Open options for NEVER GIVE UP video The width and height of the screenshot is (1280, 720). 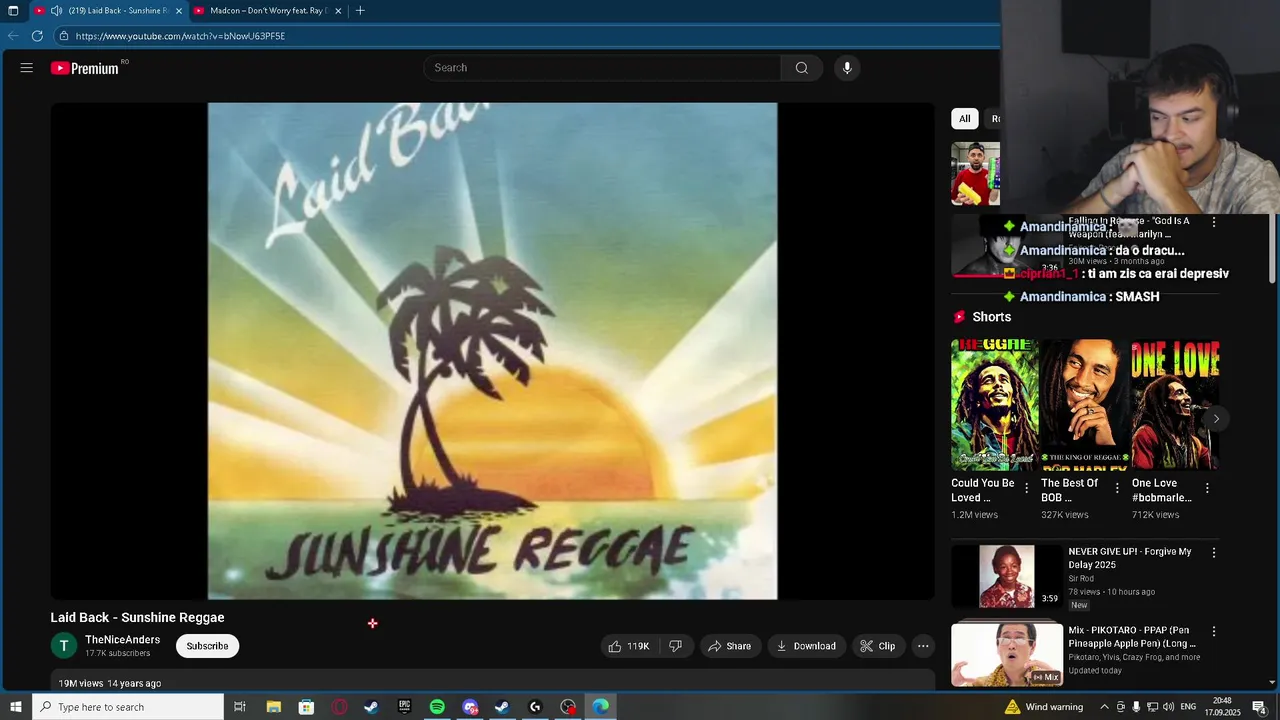tap(1214, 553)
